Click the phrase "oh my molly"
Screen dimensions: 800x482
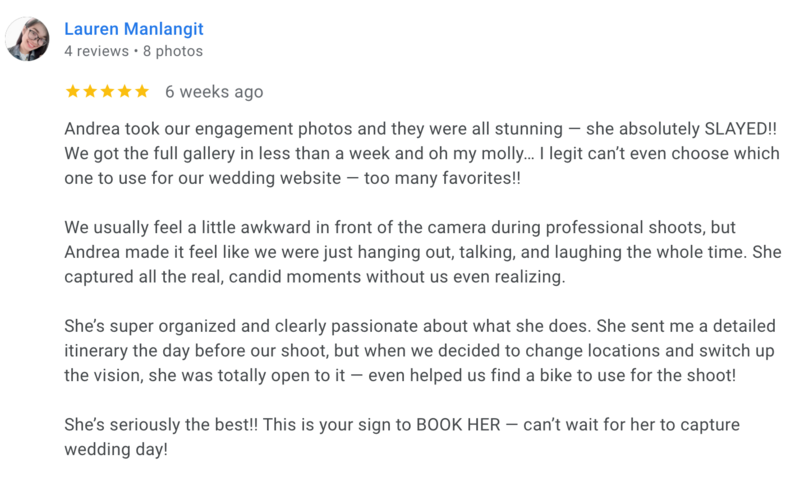(x=476, y=154)
